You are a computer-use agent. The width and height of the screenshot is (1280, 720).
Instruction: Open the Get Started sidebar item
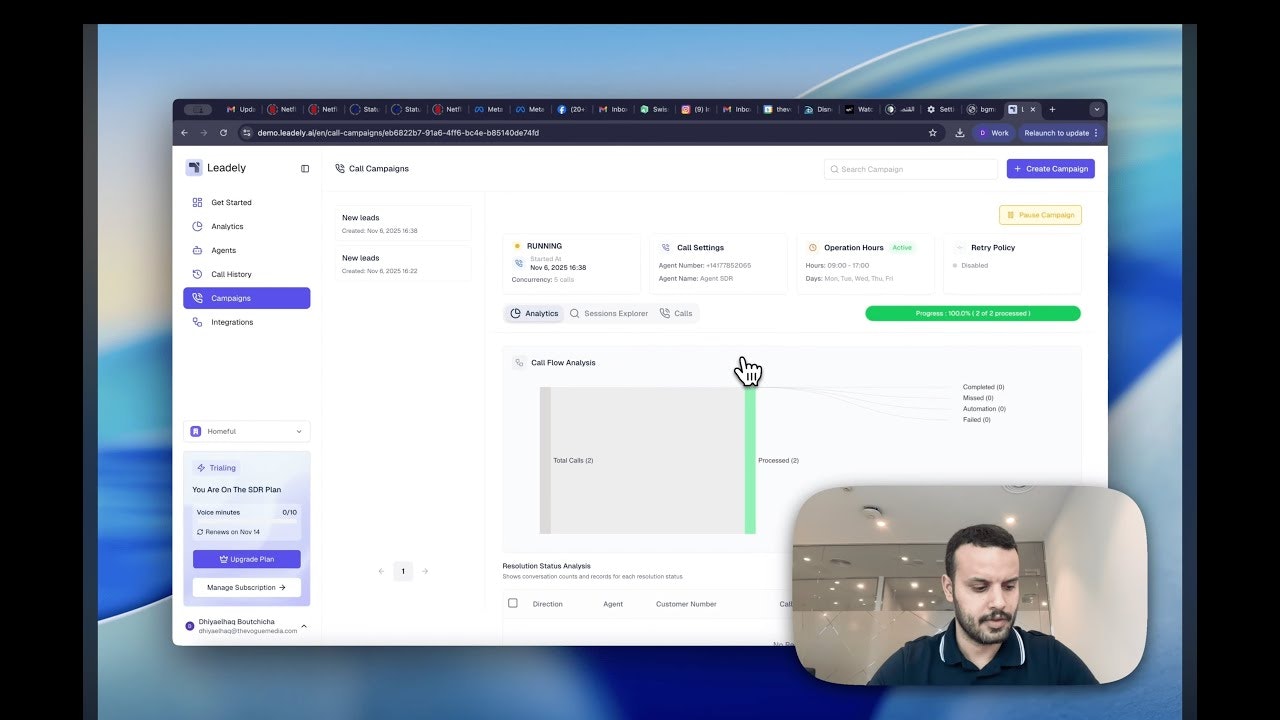click(246, 202)
